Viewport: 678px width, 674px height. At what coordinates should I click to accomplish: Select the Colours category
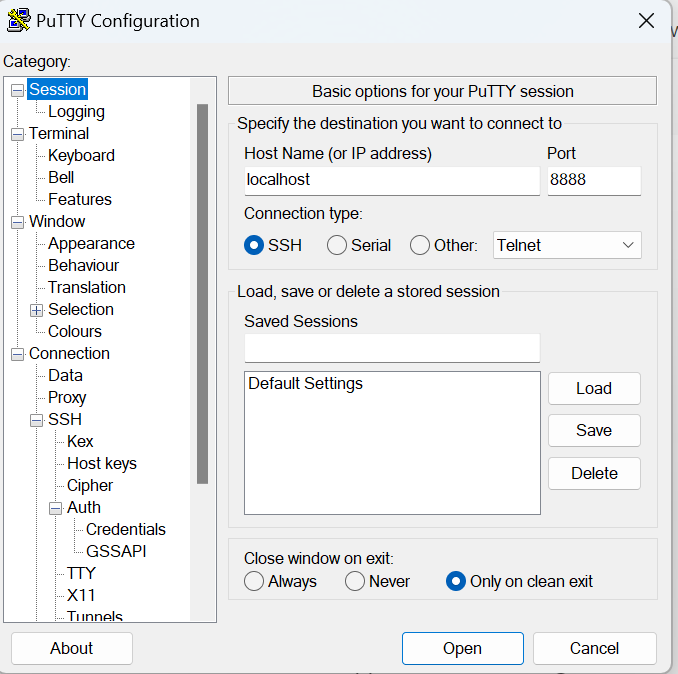click(x=75, y=331)
